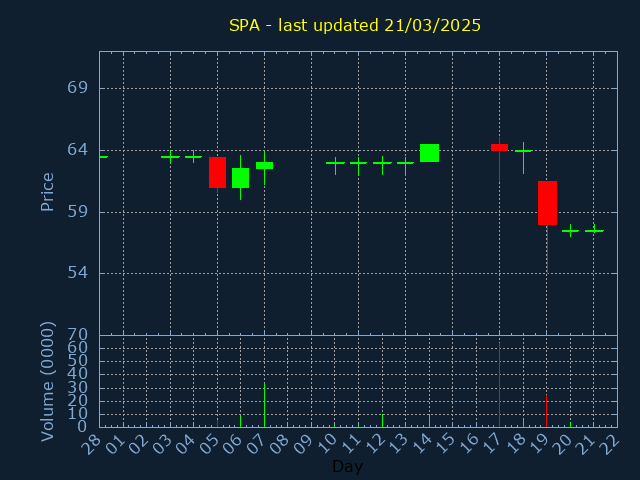Click the green volume bar for day 14
The width and height of the screenshot is (640, 480).
coord(429,421)
